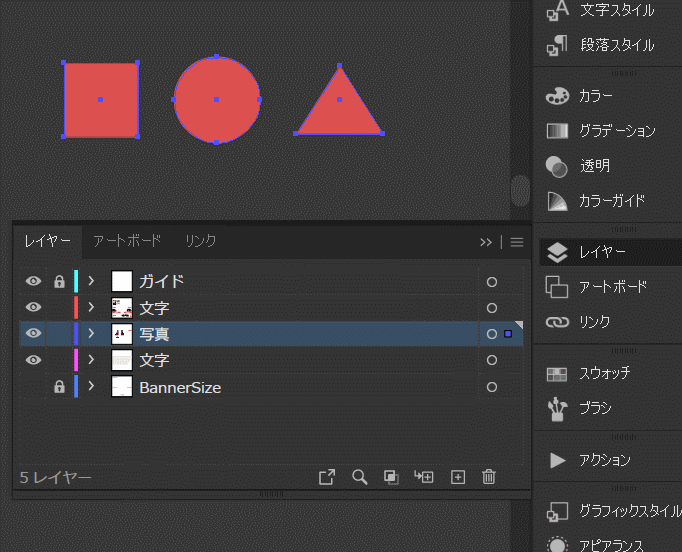Click selected-art indicator square on 写真 layer
The height and width of the screenshot is (552, 682).
(508, 334)
